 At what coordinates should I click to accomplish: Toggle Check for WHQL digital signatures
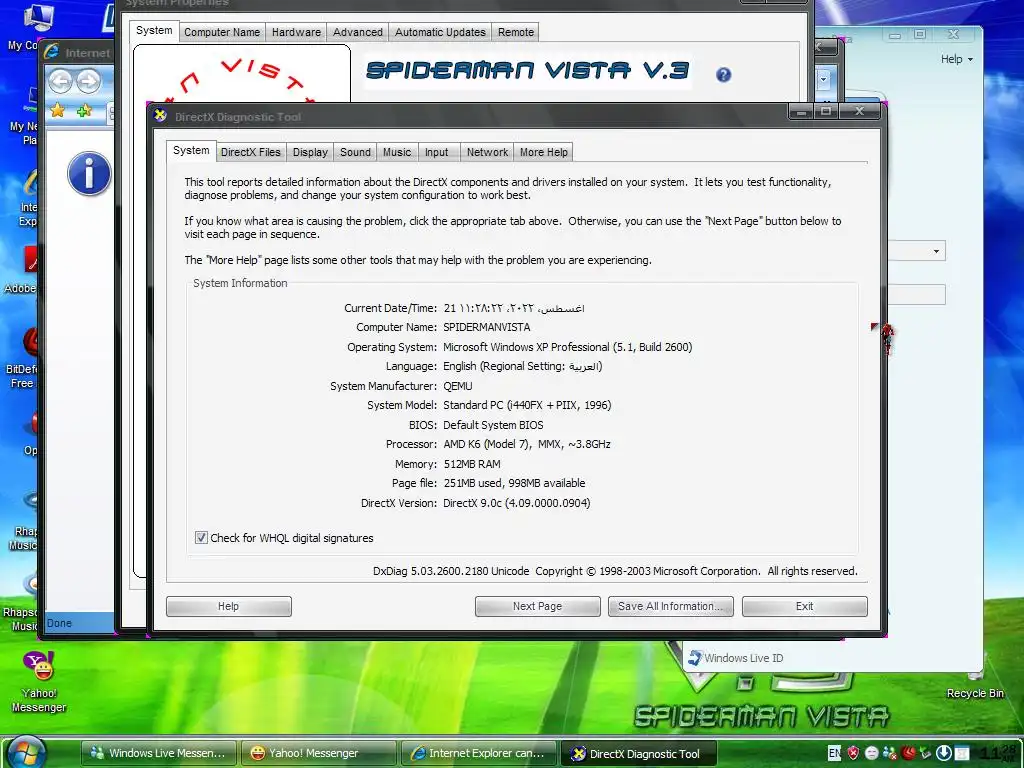pos(201,537)
